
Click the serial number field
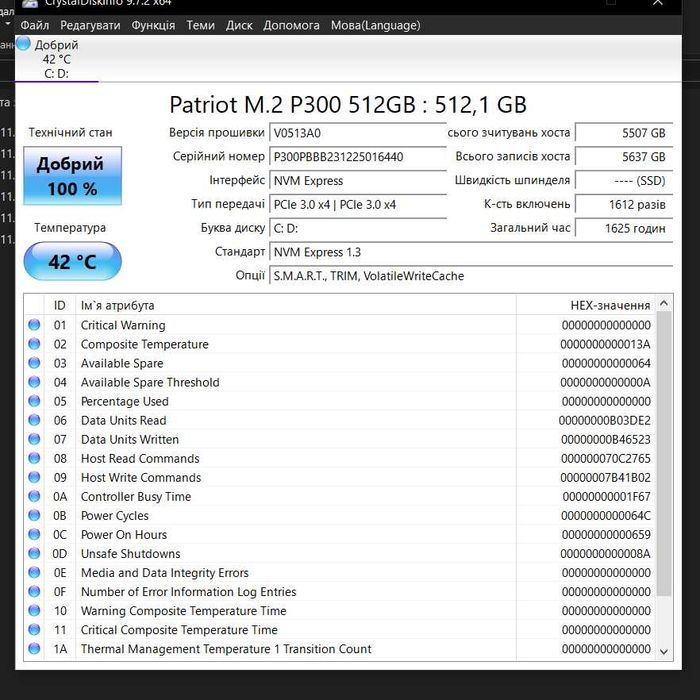coord(358,157)
